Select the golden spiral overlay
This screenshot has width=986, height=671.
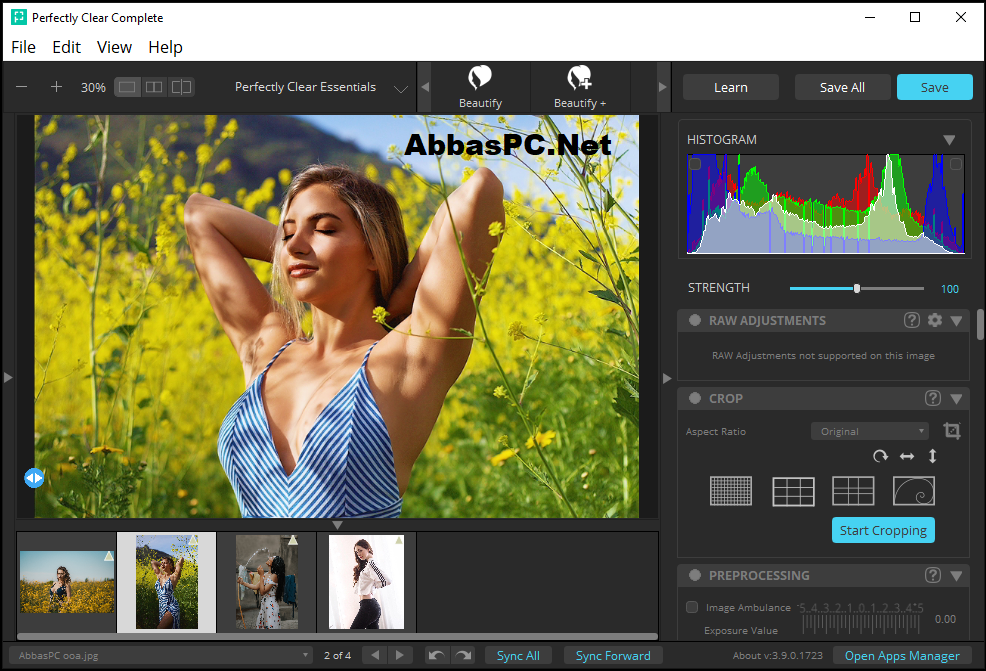click(x=914, y=491)
